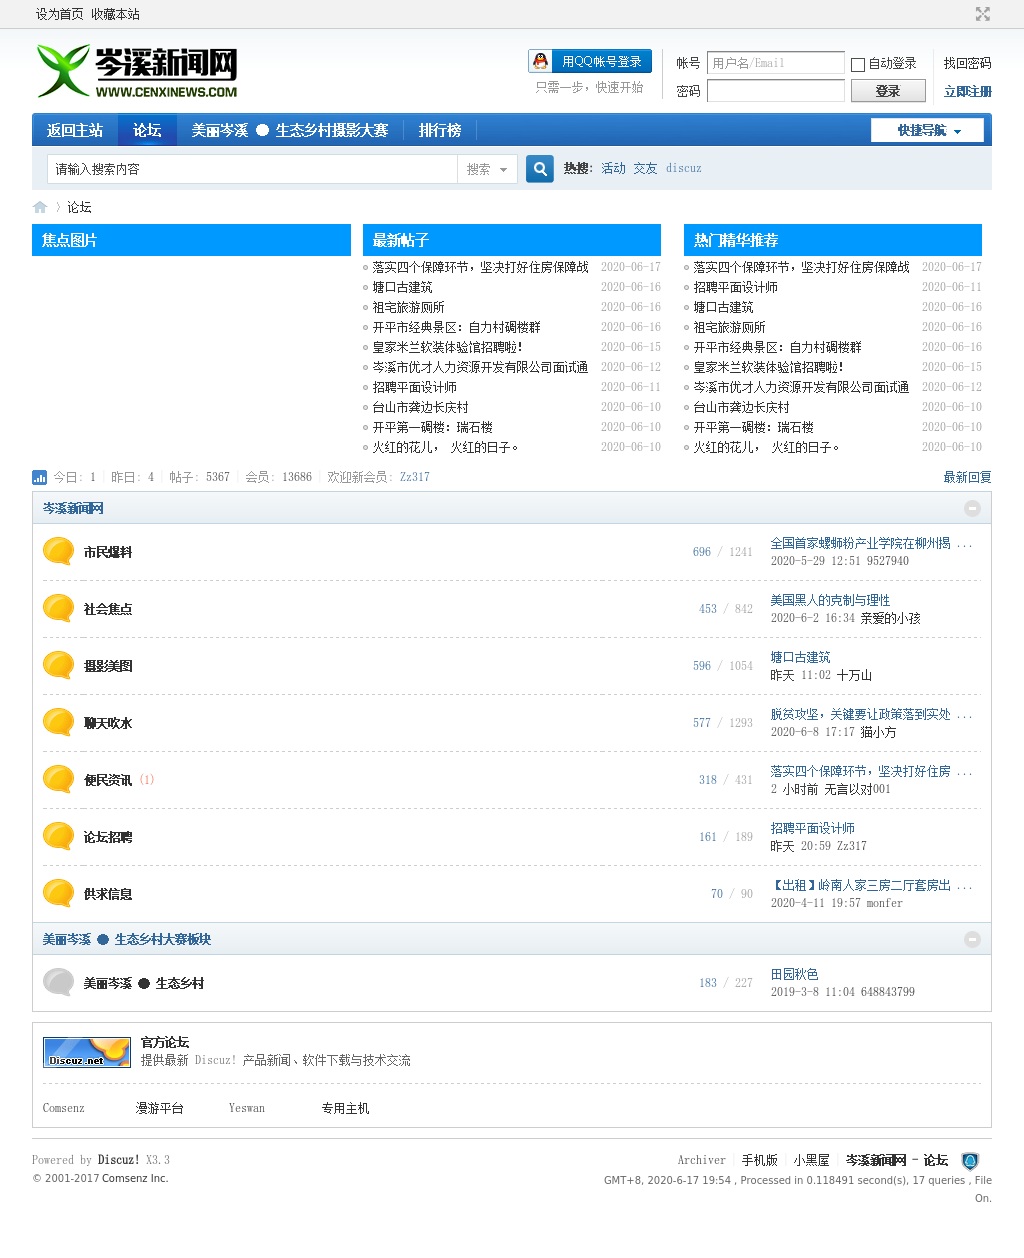Select the 排行榜 navigation tab

(x=440, y=130)
